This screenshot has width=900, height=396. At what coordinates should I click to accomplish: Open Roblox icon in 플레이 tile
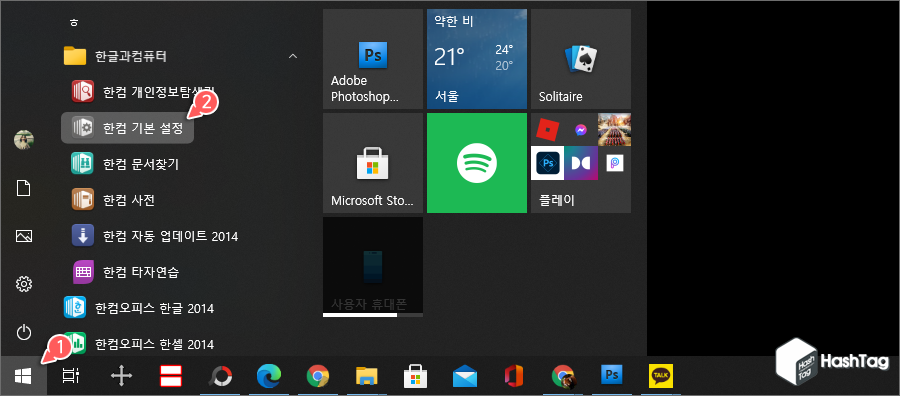(547, 130)
